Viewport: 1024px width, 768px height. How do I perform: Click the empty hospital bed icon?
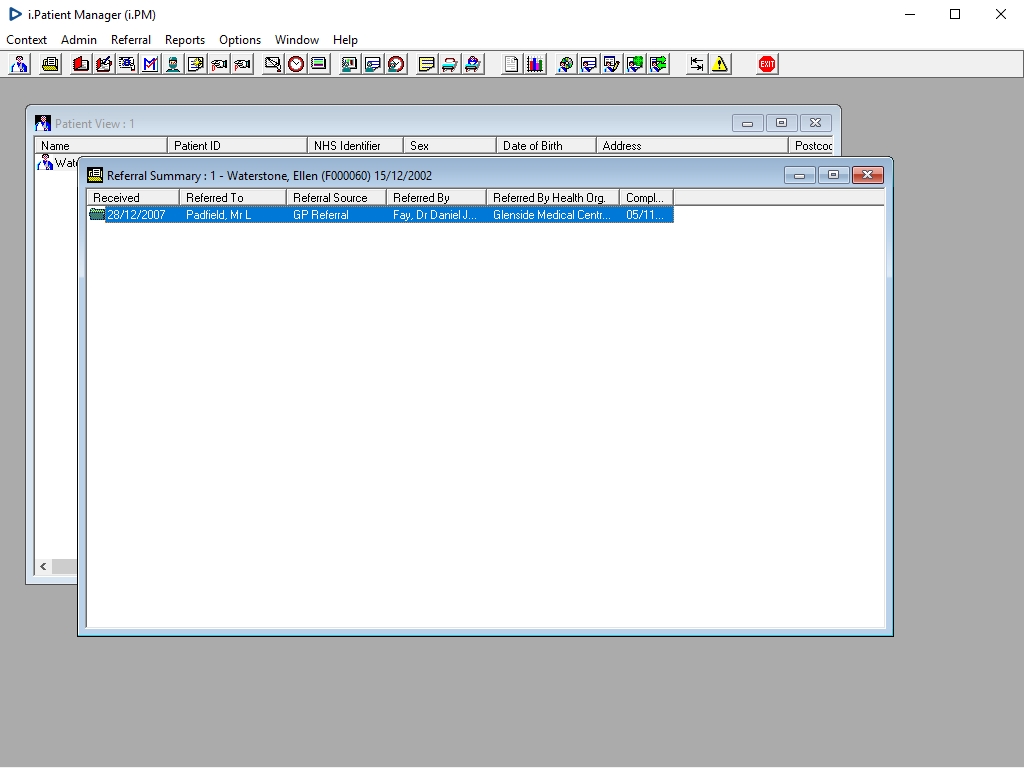tap(450, 64)
